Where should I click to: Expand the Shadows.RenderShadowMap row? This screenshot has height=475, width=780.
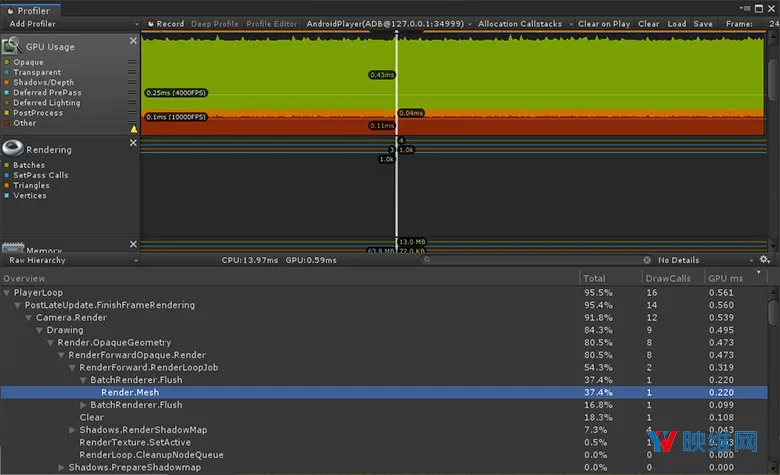pos(73,430)
